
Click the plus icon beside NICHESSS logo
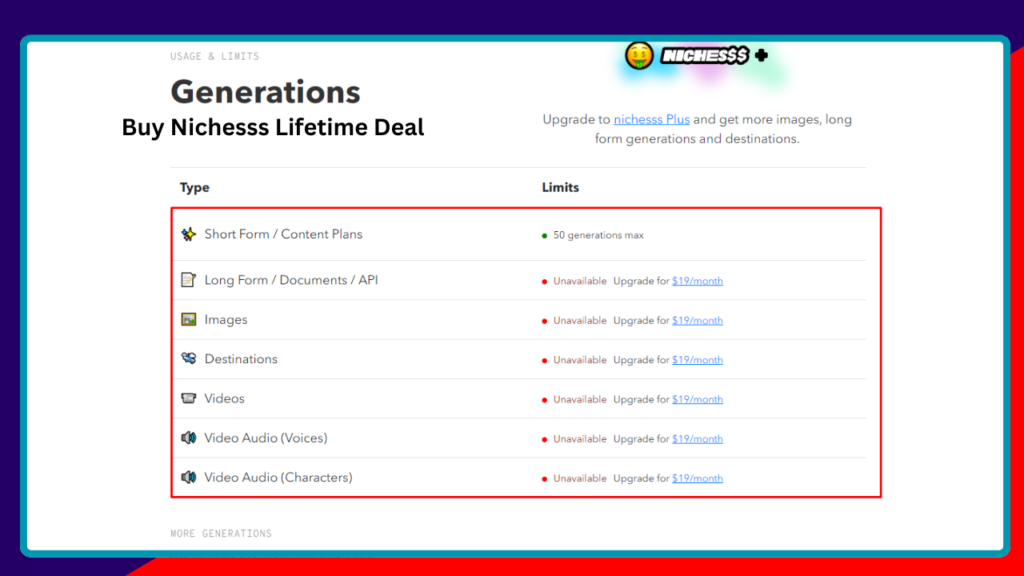[x=761, y=56]
